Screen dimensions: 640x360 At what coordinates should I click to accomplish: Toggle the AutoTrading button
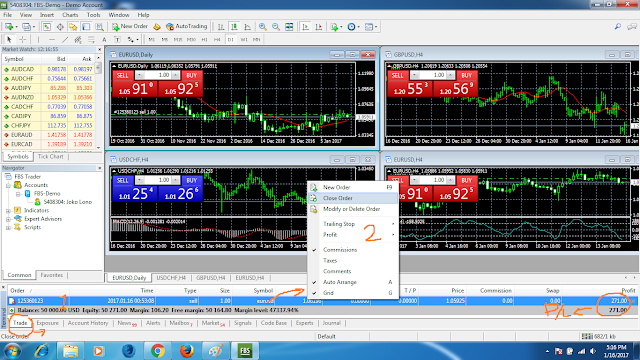click(x=187, y=27)
